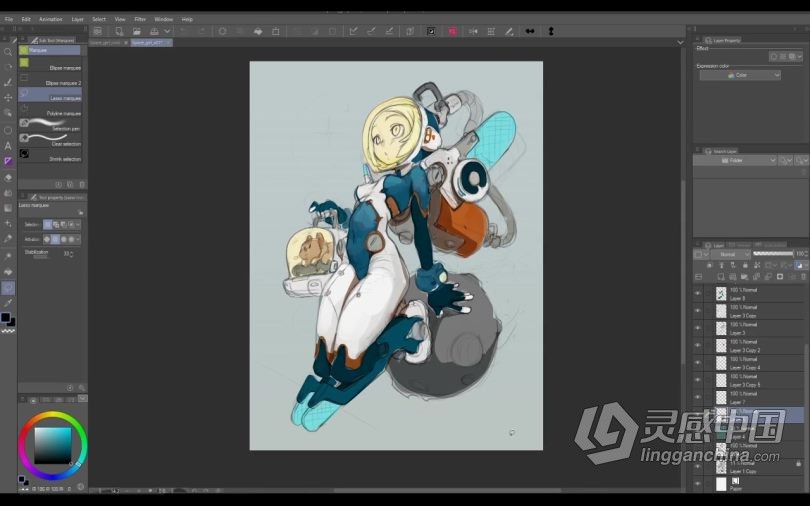Click inside the color wheel square
The image size is (810, 506).
tap(53, 445)
